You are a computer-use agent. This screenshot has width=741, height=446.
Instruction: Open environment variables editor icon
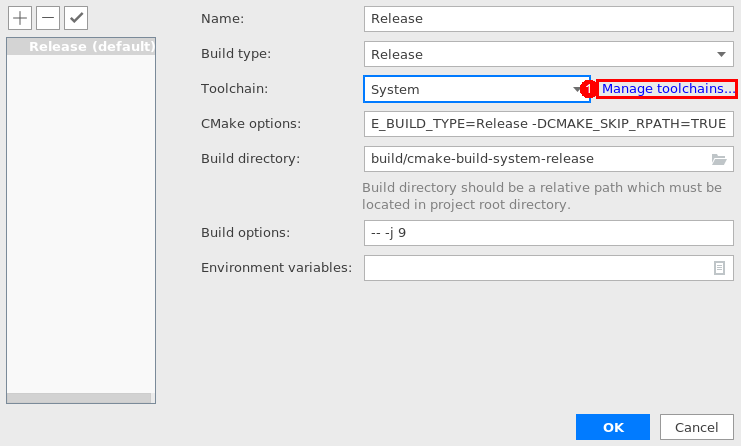pyautogui.click(x=719, y=268)
